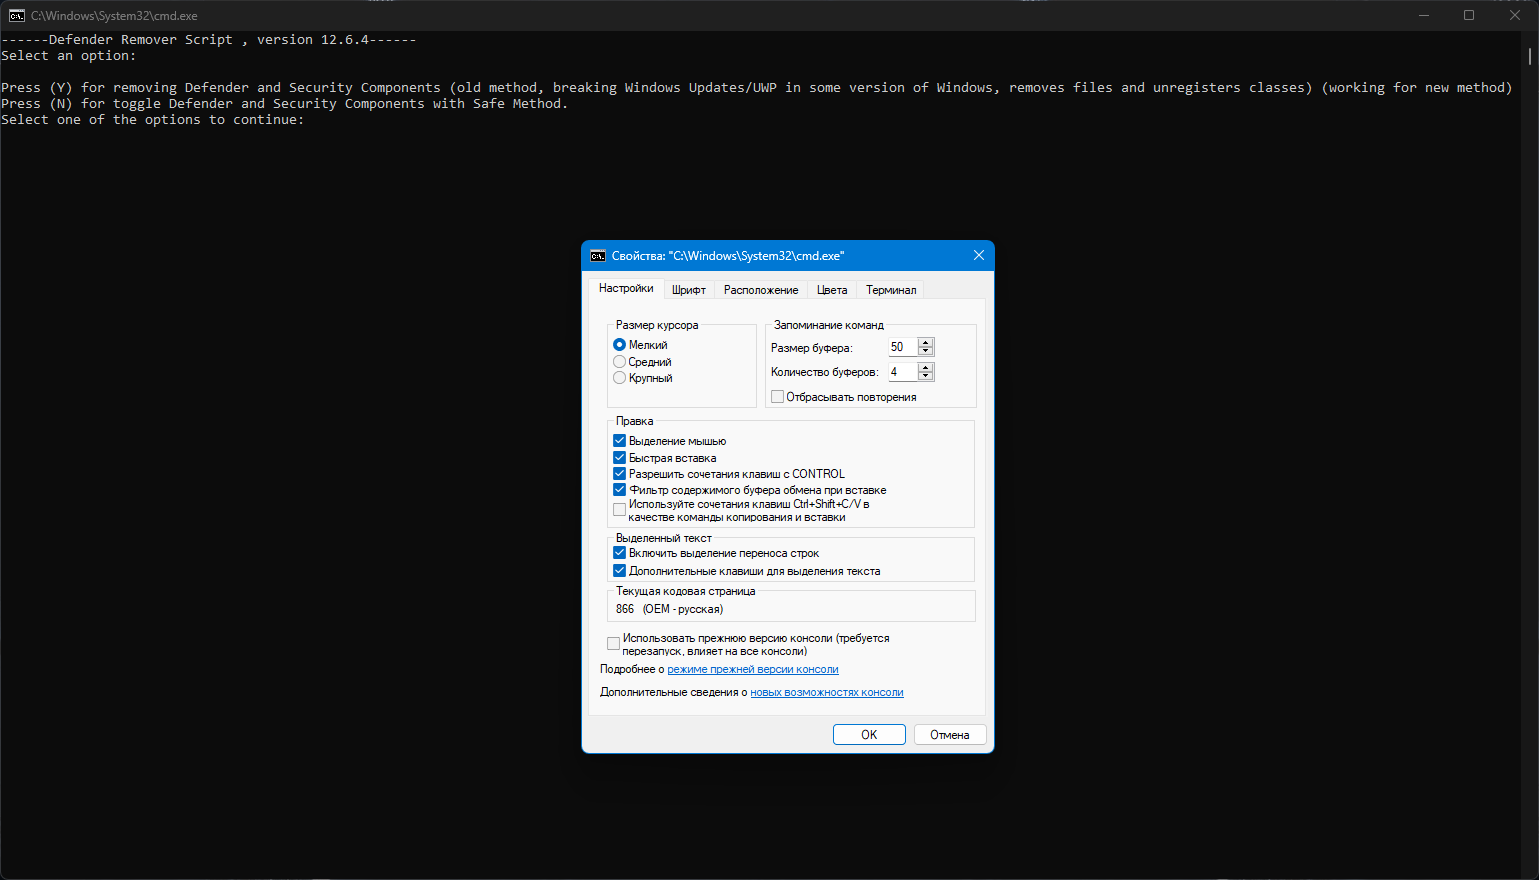Decrease Размер буфера with down arrow
This screenshot has height=880, width=1539.
pos(926,352)
